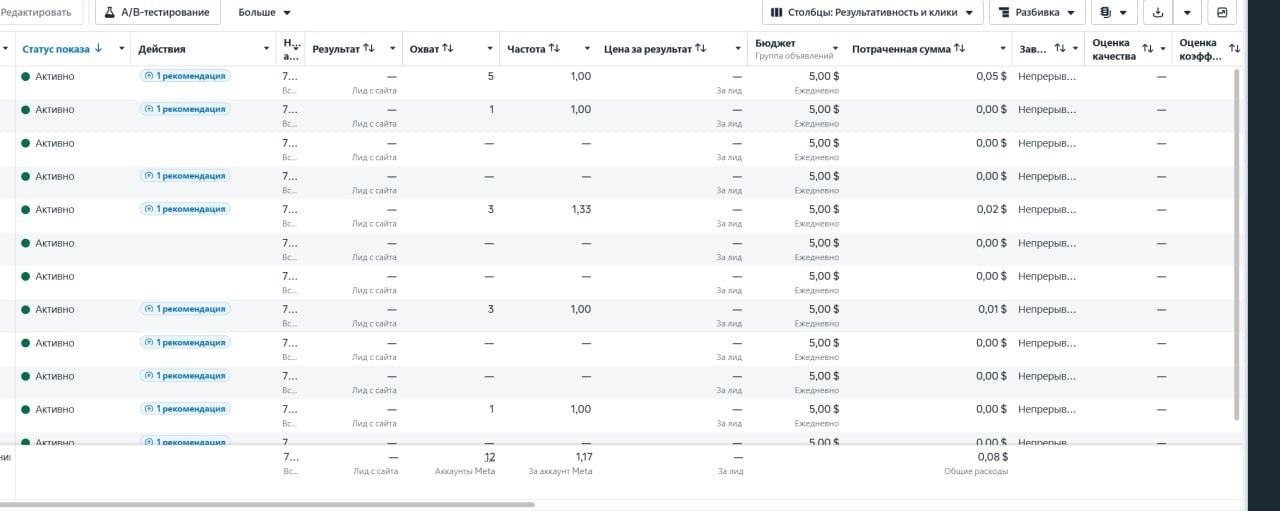The width and height of the screenshot is (1280, 511).
Task: Click the flask icon on A/B-тестирование button
Action: point(110,12)
